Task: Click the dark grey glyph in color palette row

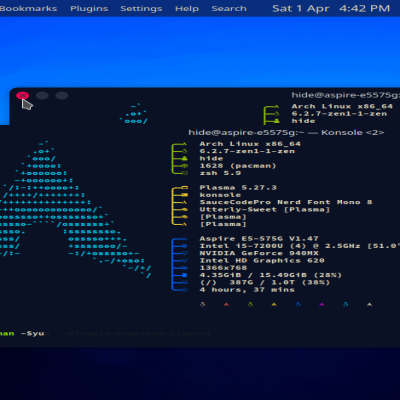Action: click(x=202, y=304)
